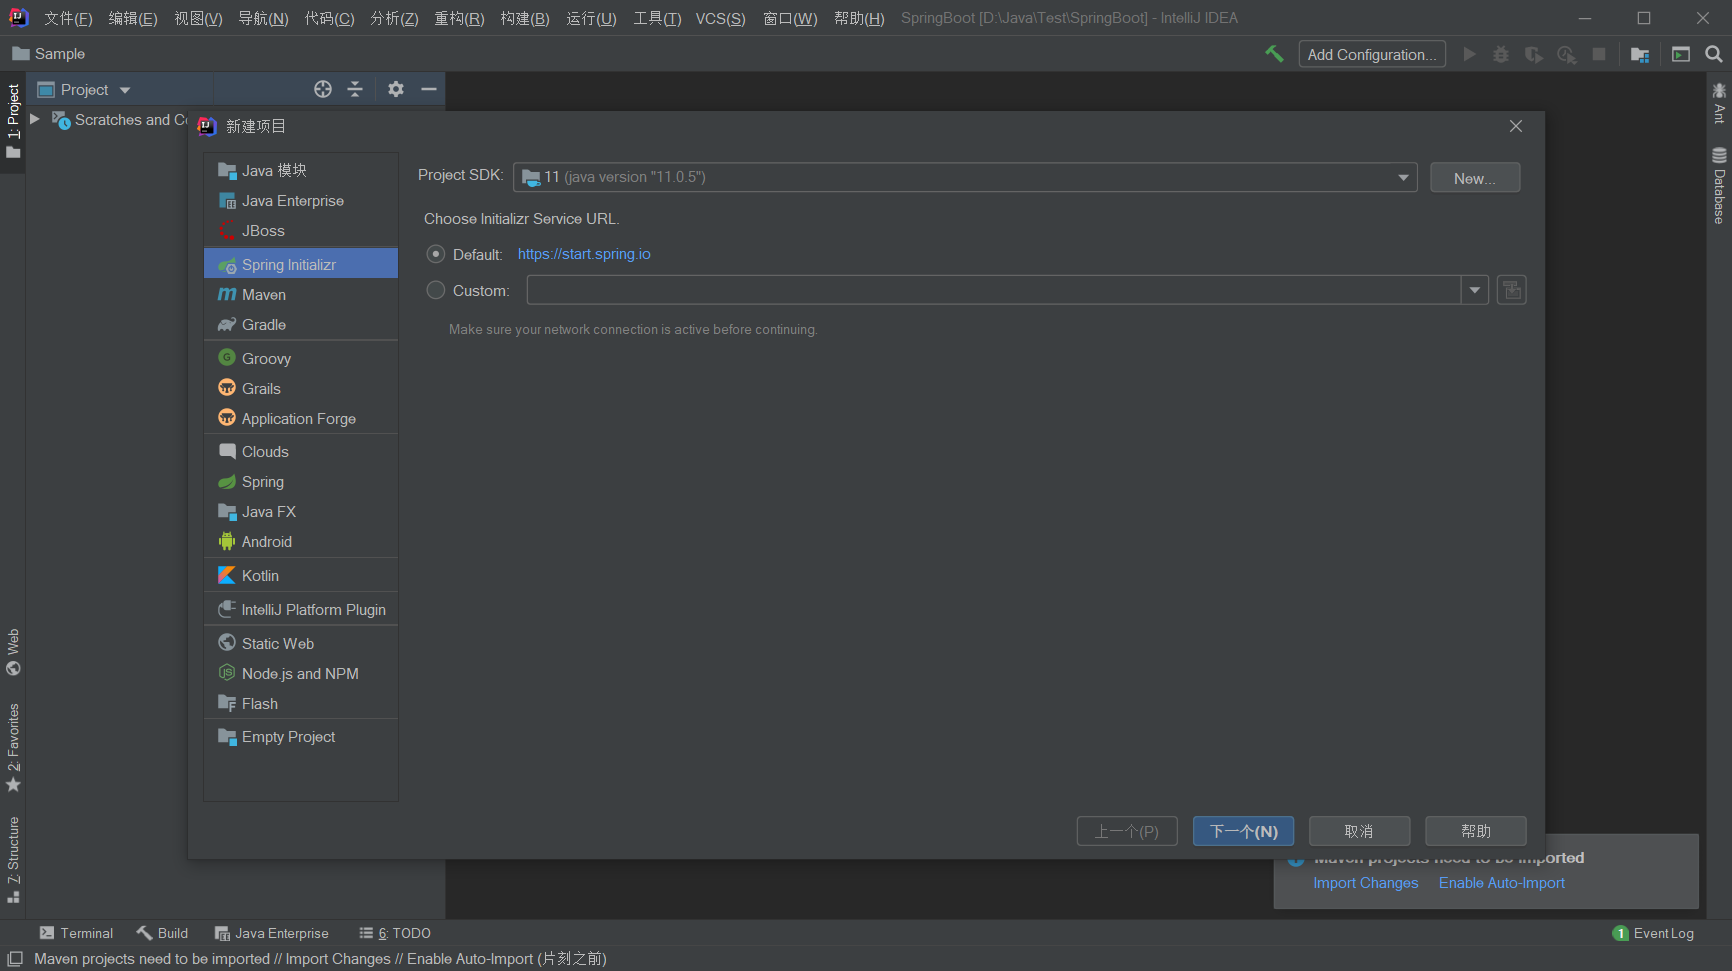Open the 工具(T) menu
Image resolution: width=1732 pixels, height=971 pixels.
click(657, 18)
